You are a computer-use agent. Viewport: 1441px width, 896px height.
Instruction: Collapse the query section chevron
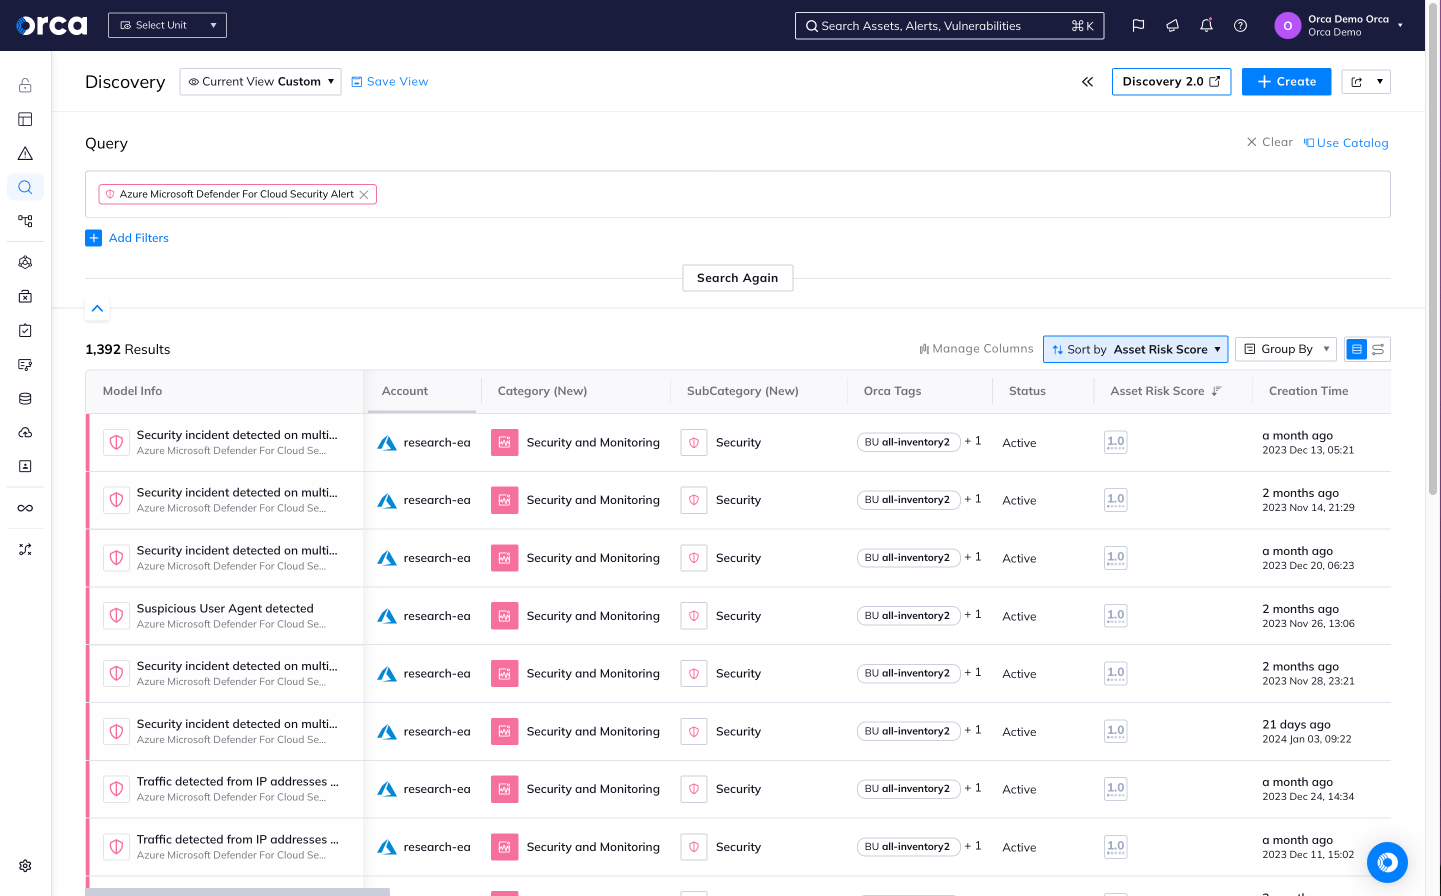tap(97, 308)
